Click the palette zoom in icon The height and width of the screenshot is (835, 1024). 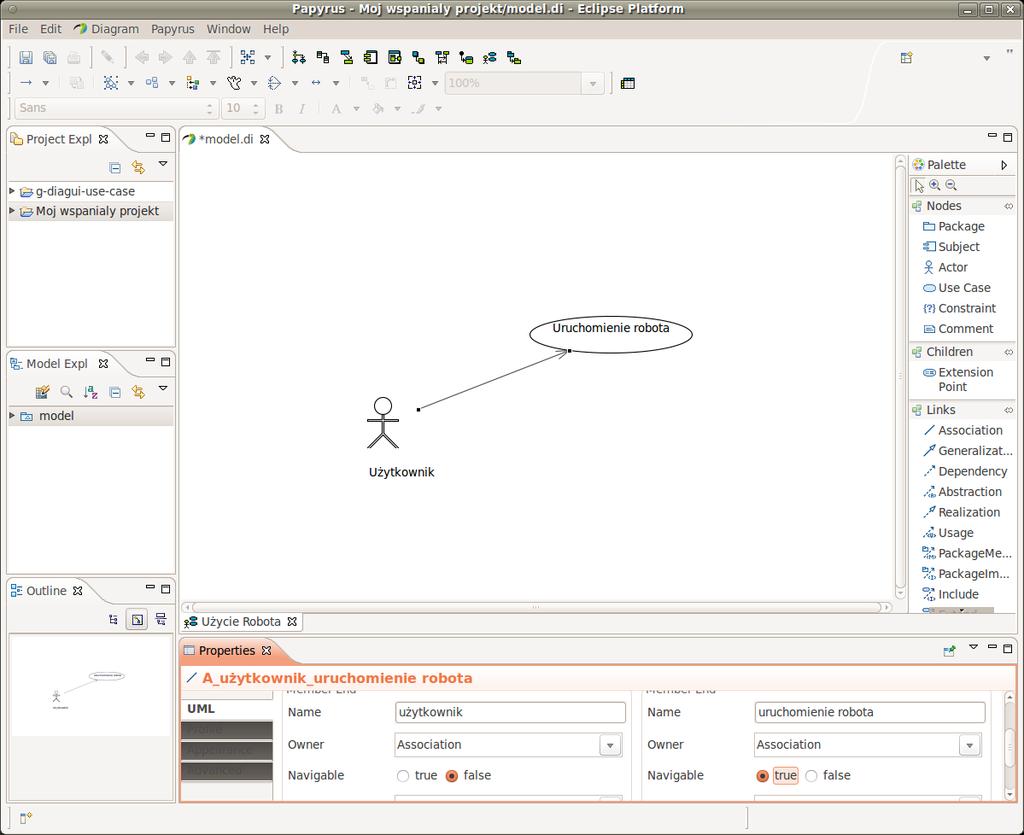935,185
